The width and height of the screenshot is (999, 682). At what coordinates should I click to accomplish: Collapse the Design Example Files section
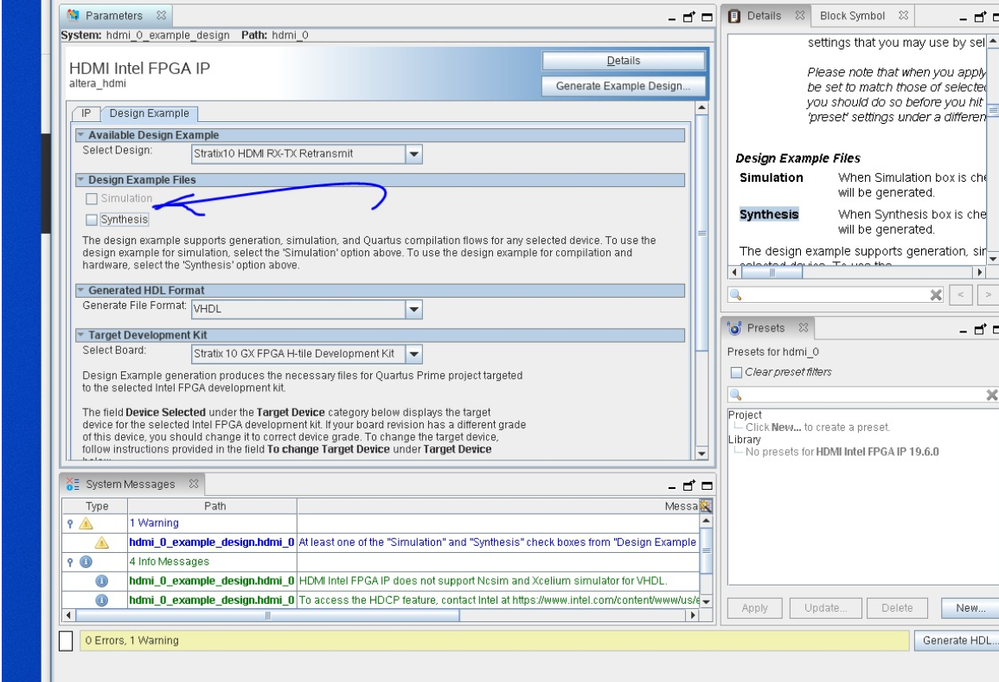(81, 180)
